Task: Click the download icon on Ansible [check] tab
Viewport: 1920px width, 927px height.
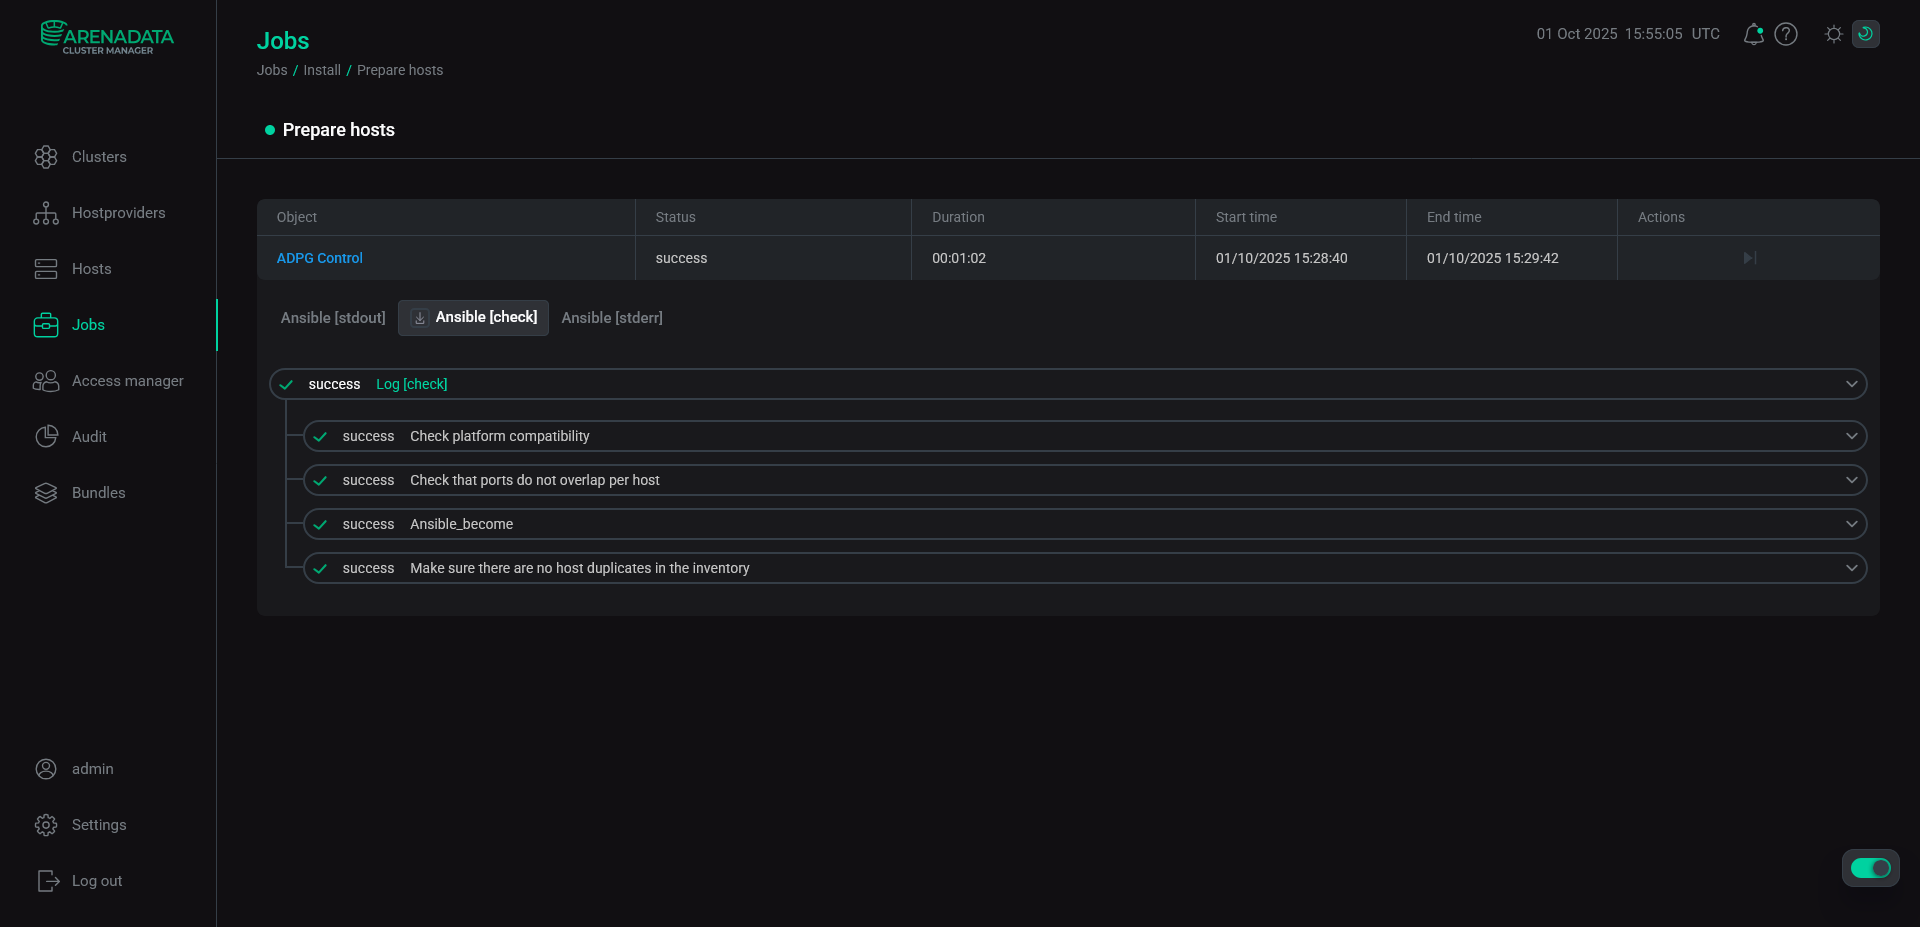Action: click(x=420, y=318)
